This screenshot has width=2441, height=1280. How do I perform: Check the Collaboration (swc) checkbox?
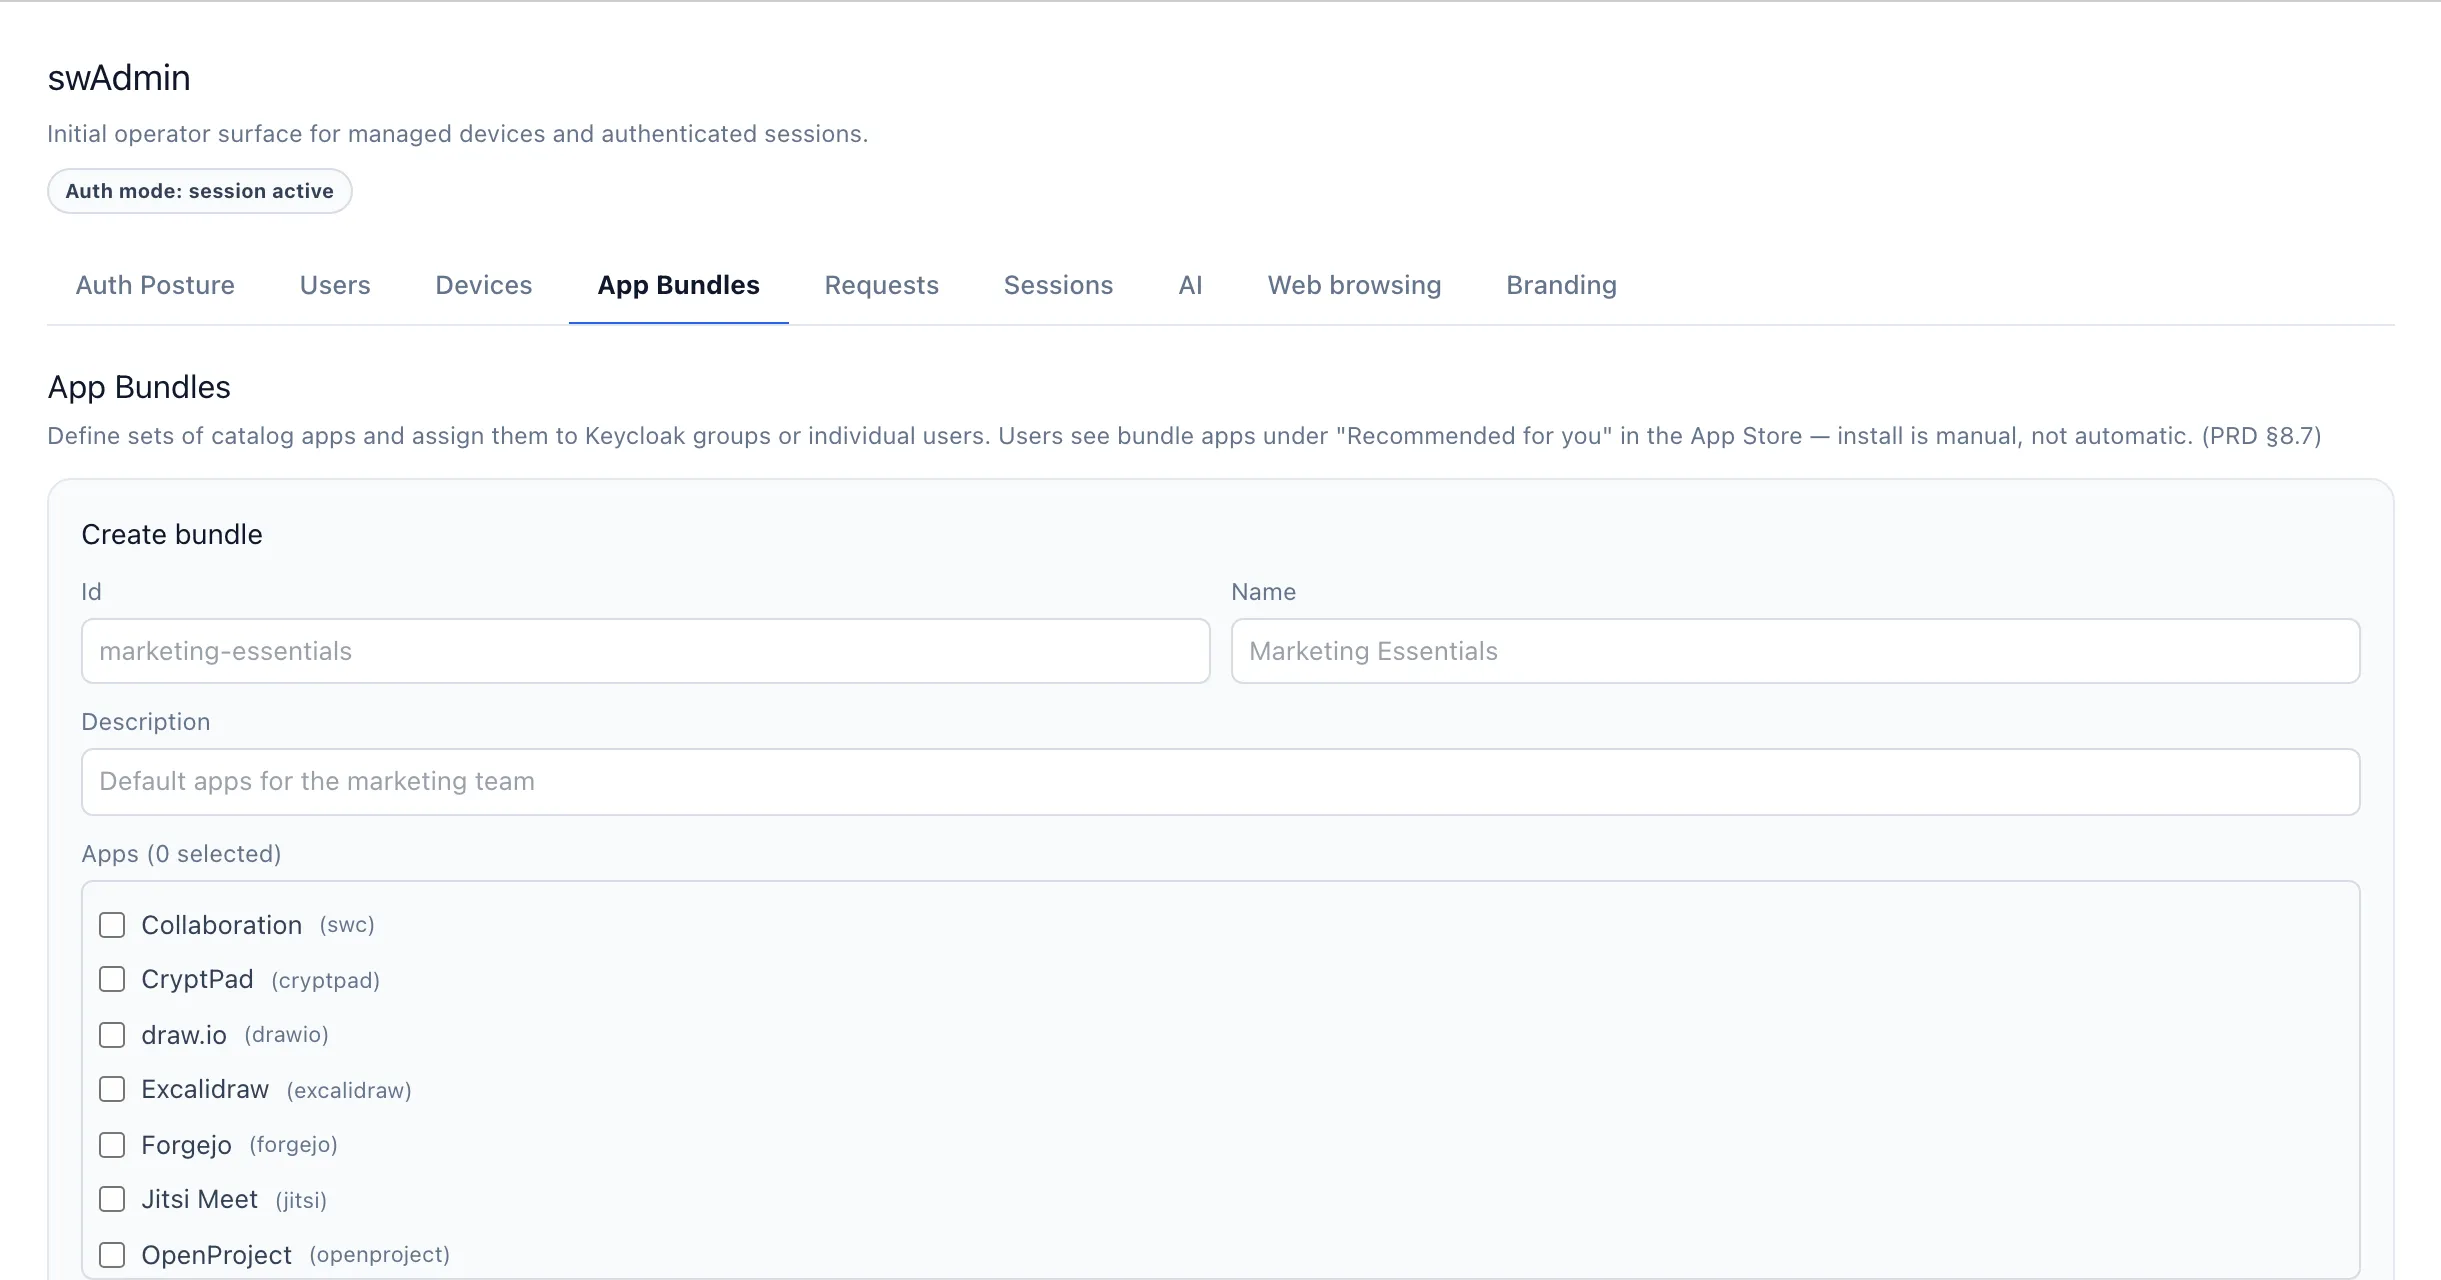pyautogui.click(x=112, y=925)
